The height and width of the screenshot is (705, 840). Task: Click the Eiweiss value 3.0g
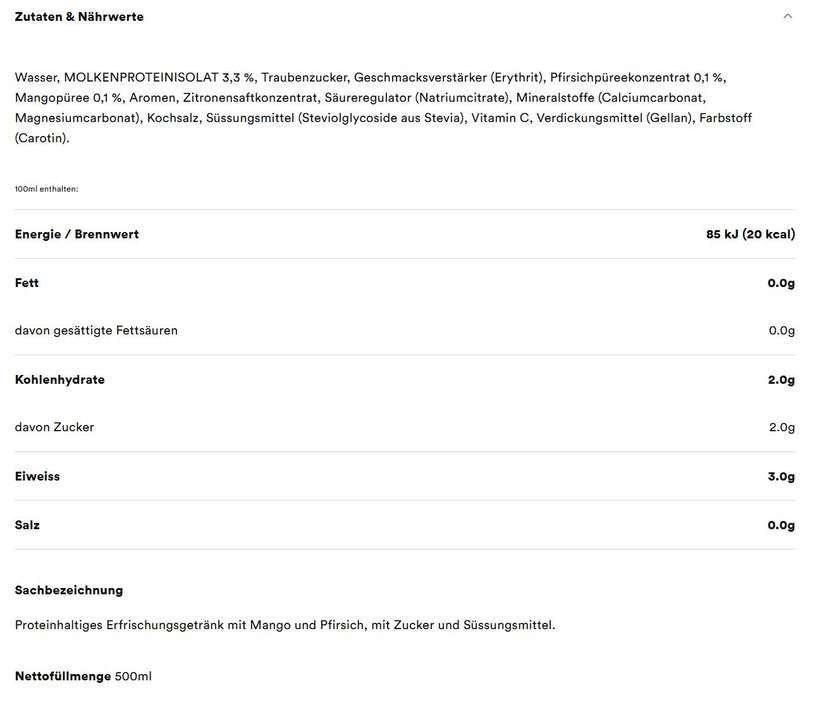[781, 476]
